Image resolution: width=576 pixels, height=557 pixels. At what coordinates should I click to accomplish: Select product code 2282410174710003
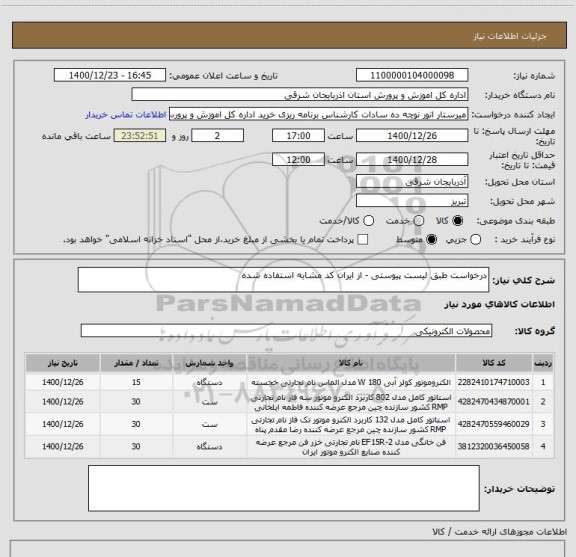(x=494, y=382)
